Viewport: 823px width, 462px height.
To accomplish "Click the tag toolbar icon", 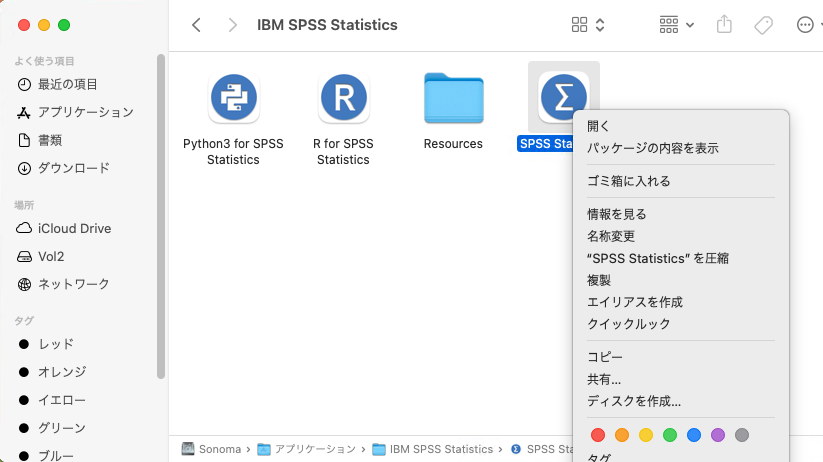I will [x=763, y=25].
